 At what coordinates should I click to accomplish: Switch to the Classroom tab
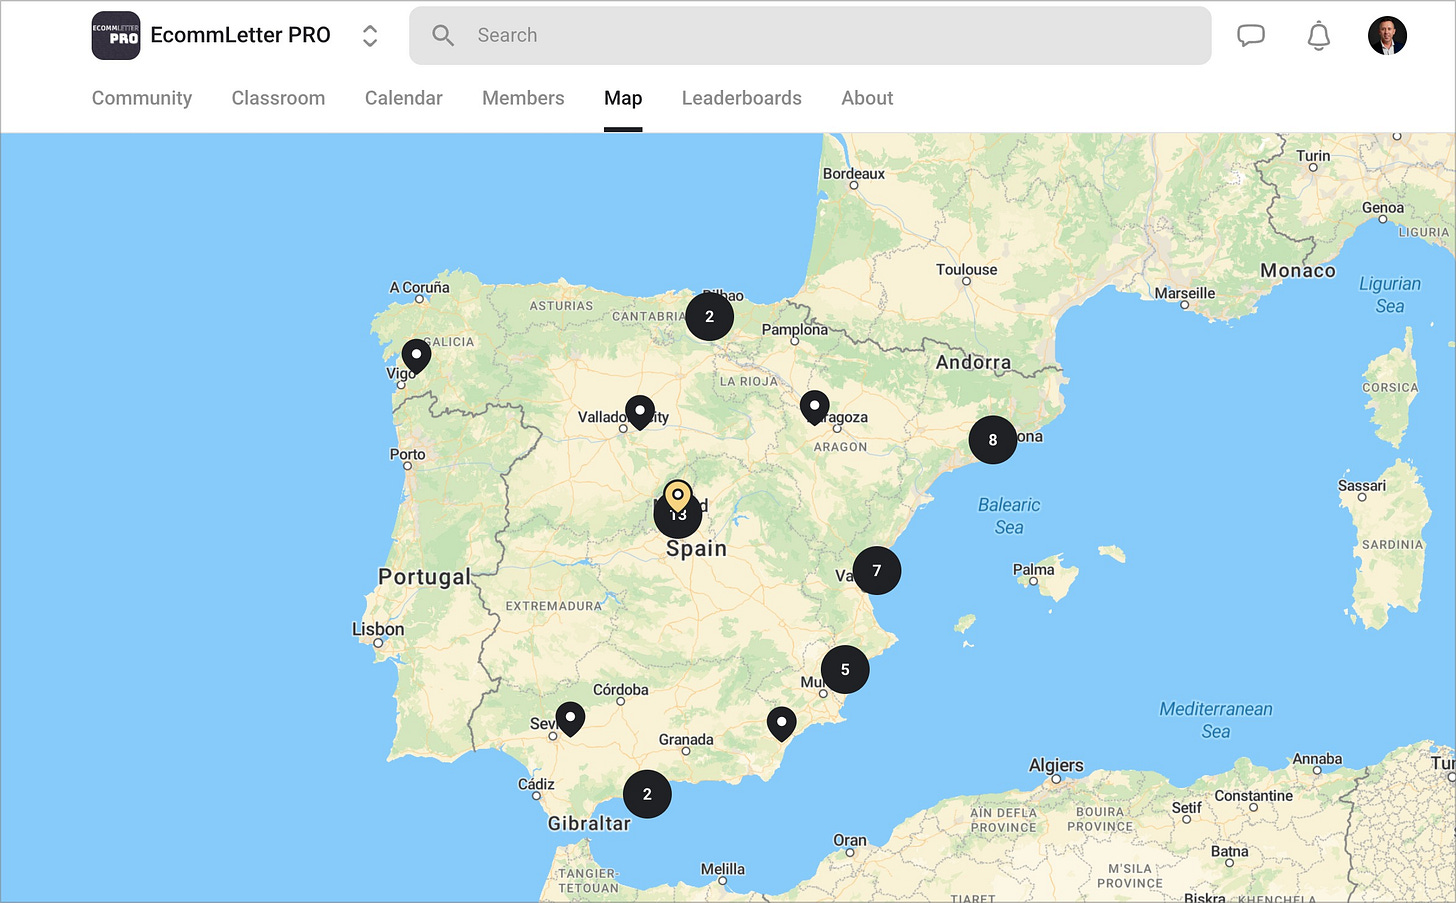pos(278,98)
